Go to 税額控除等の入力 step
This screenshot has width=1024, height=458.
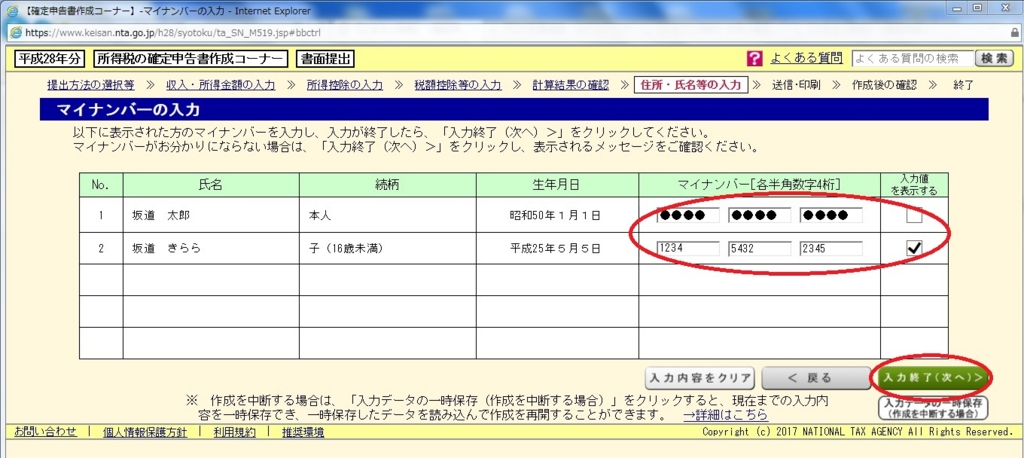pyautogui.click(x=458, y=85)
